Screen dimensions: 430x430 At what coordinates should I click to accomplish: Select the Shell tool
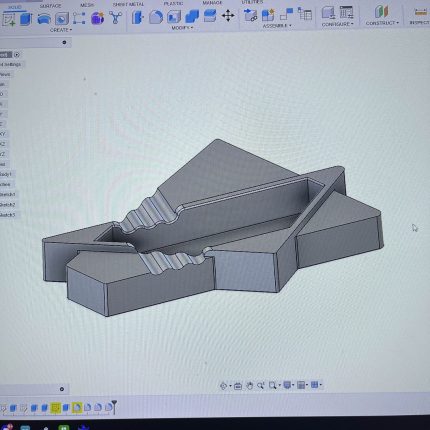[x=174, y=16]
